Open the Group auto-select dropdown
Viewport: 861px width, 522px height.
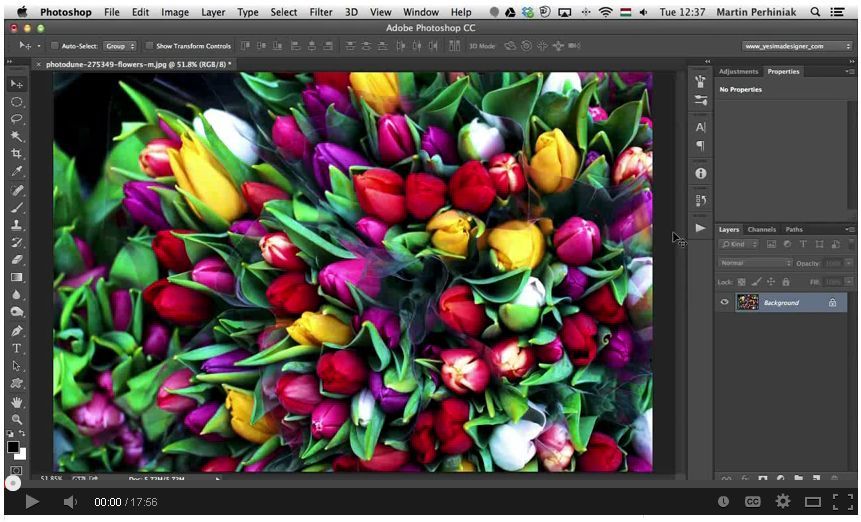(x=120, y=46)
